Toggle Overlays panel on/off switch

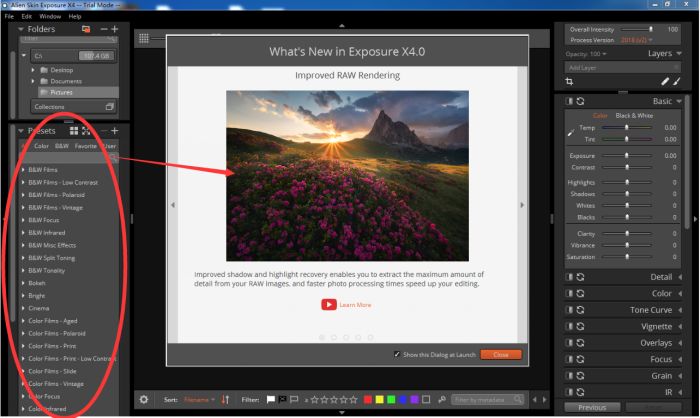coord(569,343)
